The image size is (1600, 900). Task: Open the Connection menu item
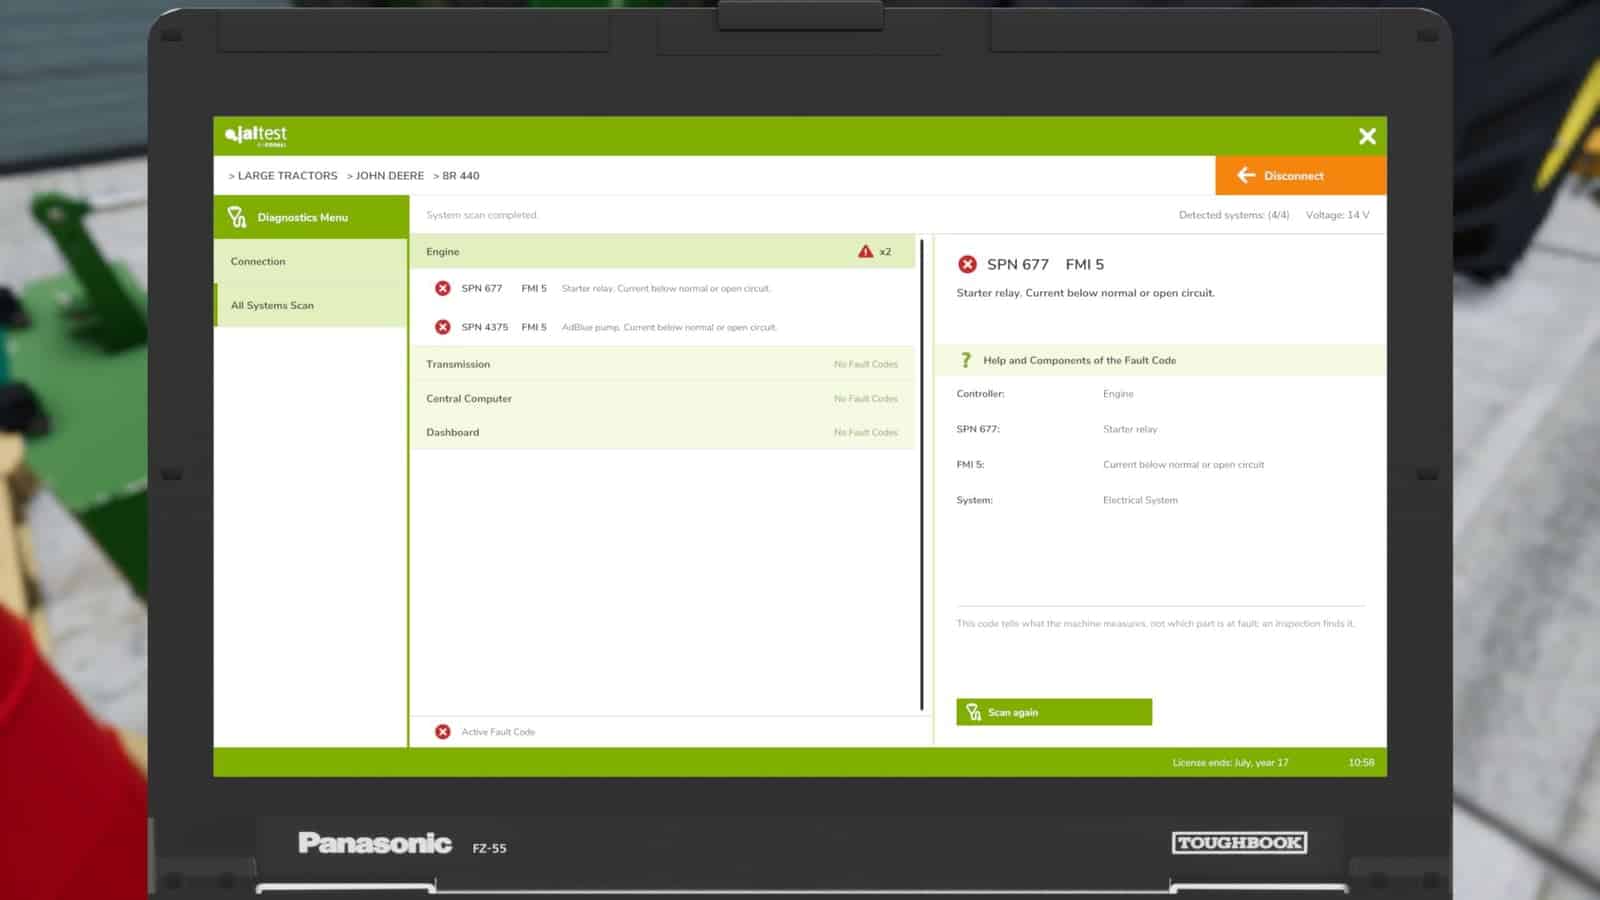[x=311, y=261]
